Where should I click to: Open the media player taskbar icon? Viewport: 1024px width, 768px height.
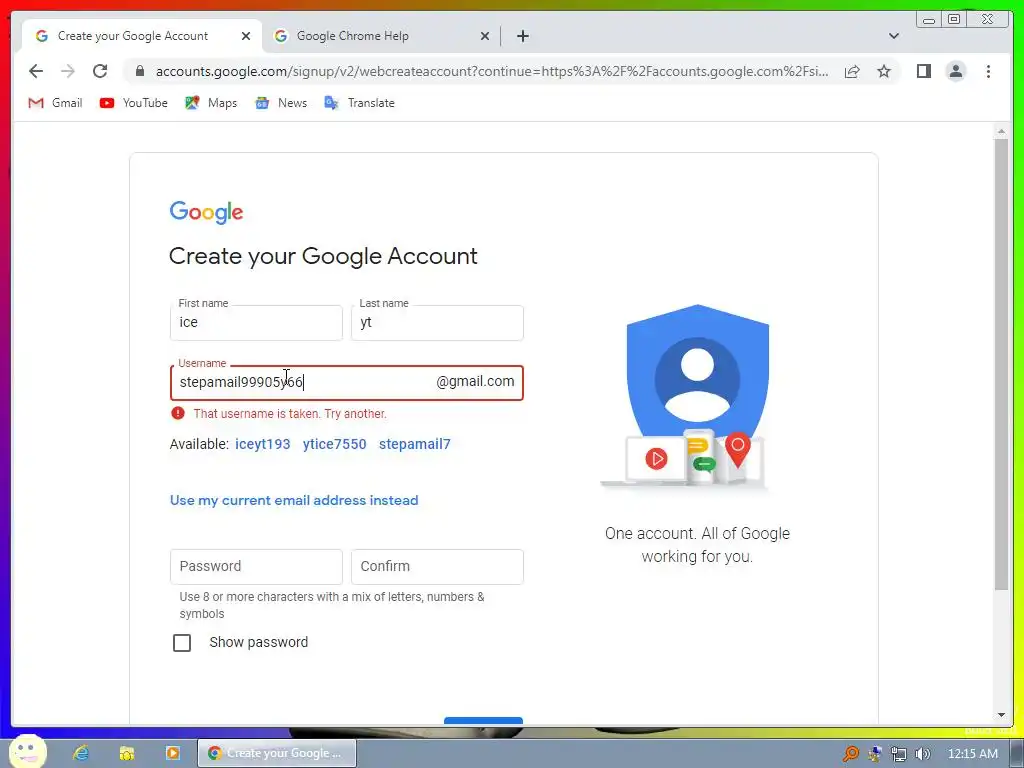point(172,753)
